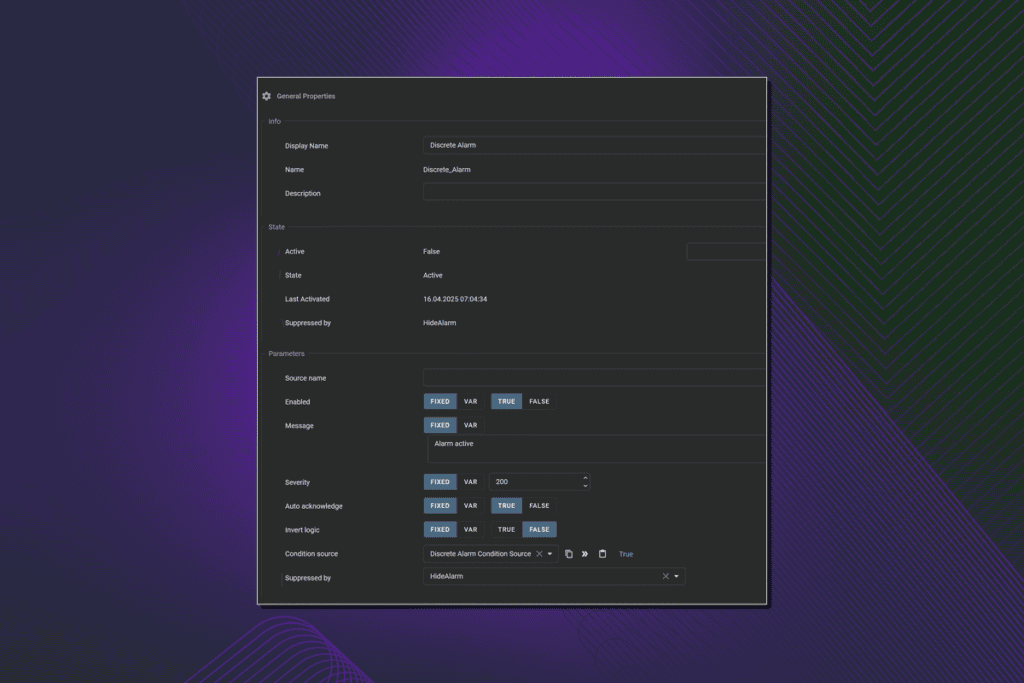Click the General Properties gear icon
1024x683 pixels.
click(x=266, y=96)
